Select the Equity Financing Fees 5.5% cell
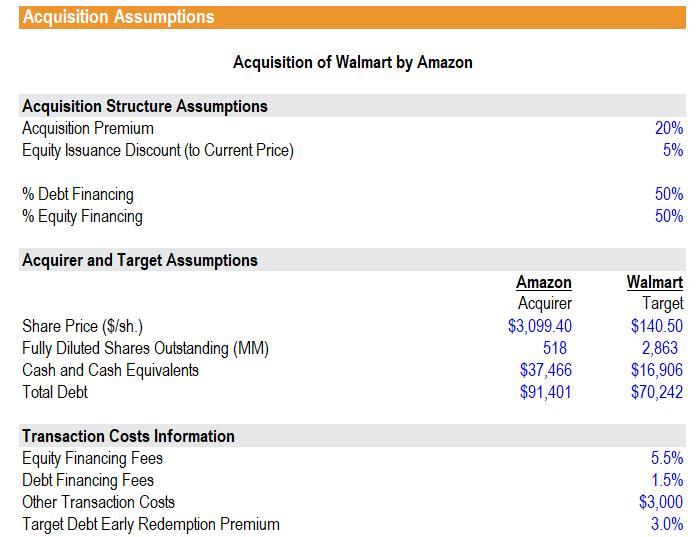The height and width of the screenshot is (537, 697). [x=667, y=458]
